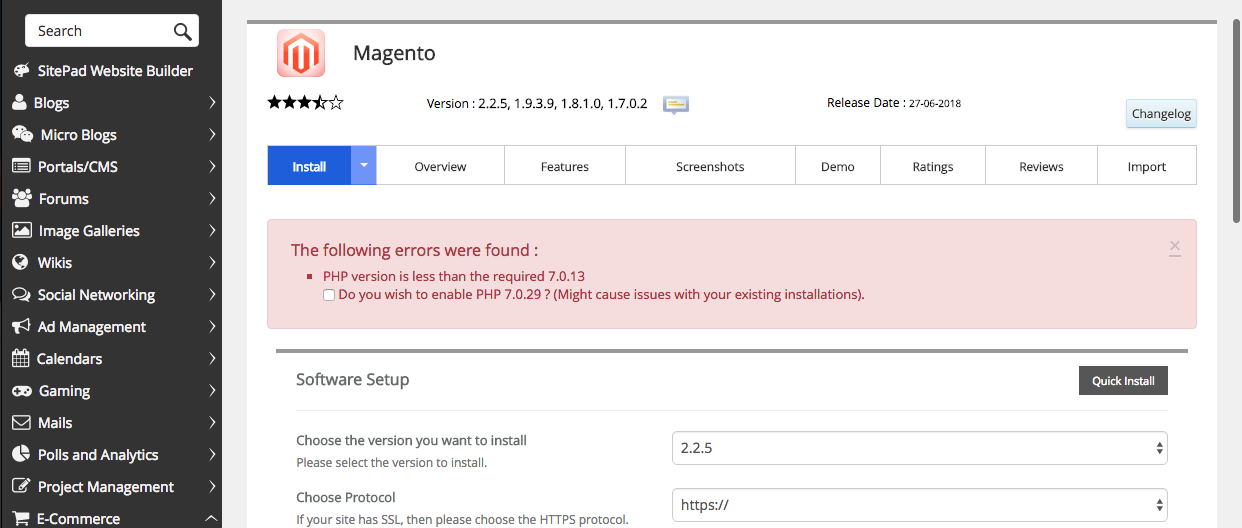Collapse the E-Commerce category
Image resolution: width=1242 pixels, height=528 pixels.
(211, 518)
